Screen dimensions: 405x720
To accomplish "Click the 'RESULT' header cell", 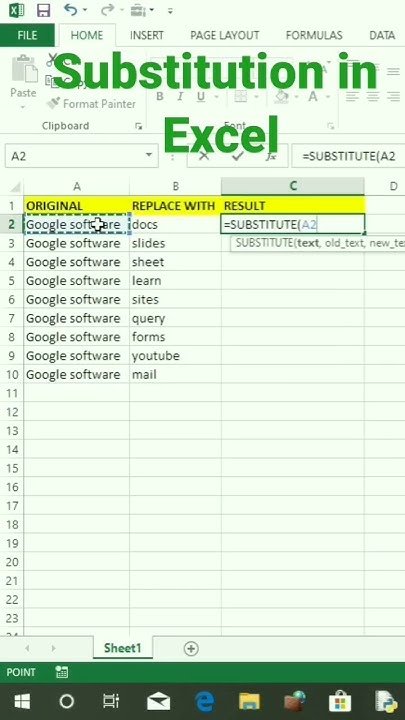I will click(293, 205).
